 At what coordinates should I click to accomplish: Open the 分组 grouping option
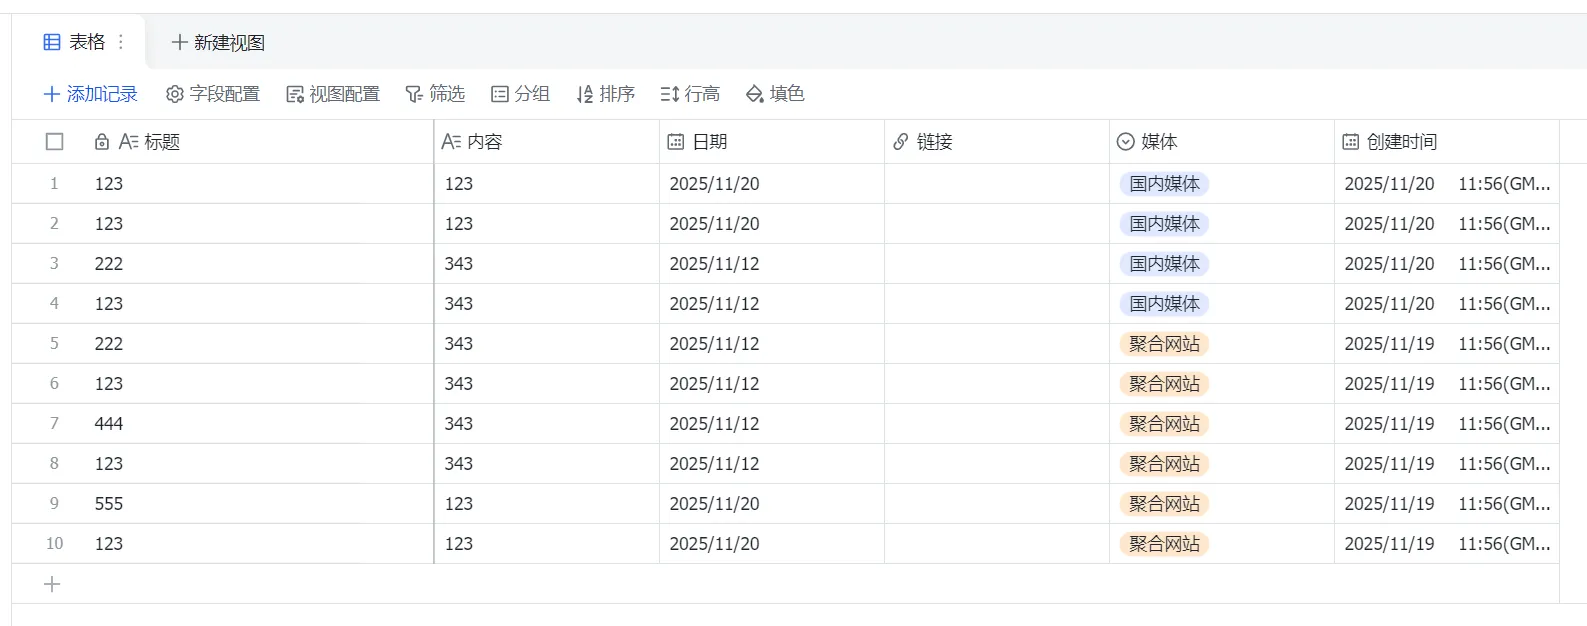coord(520,94)
